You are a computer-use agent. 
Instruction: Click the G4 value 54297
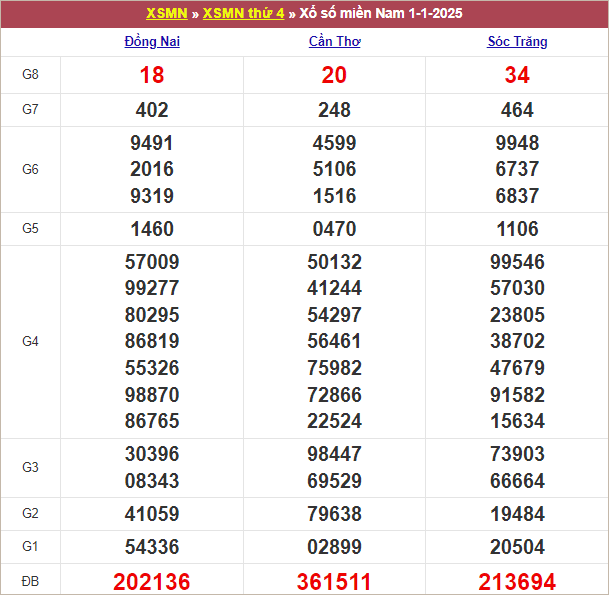pos(334,315)
